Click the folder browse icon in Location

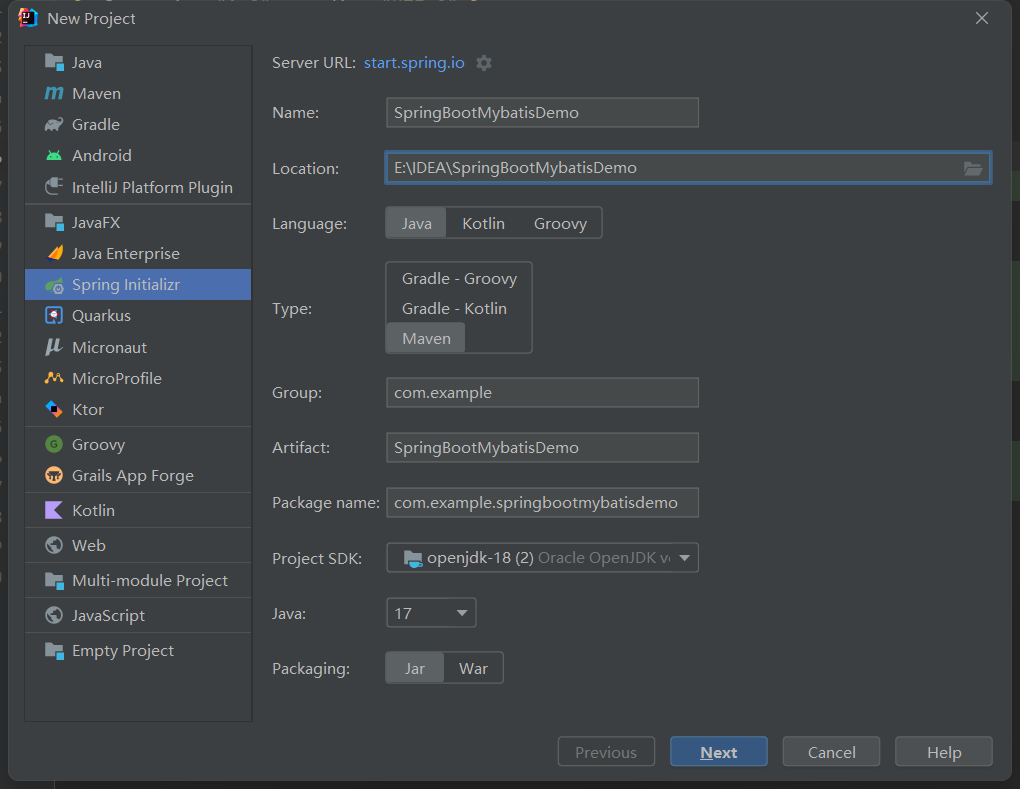972,168
